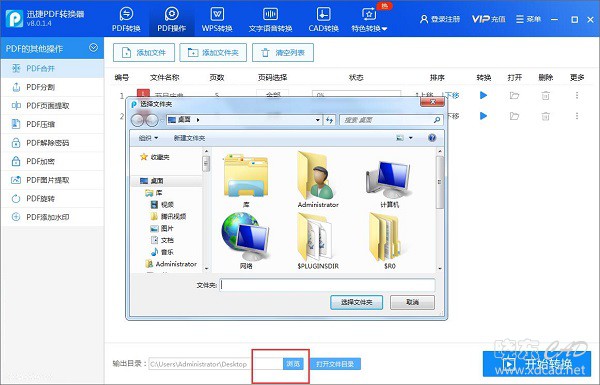Screen dimensions: 600x385
Task: Select the 网络 icon
Action: (246, 241)
